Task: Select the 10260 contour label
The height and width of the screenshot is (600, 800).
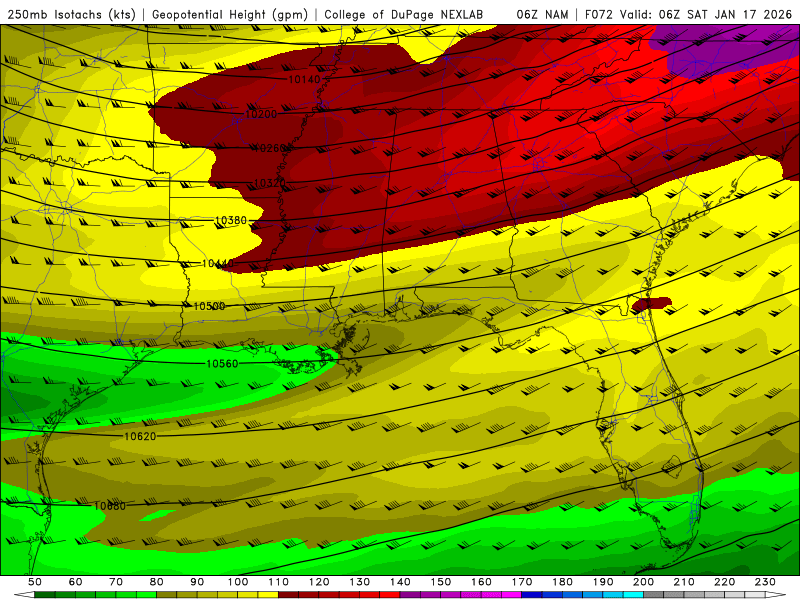Action: (x=270, y=148)
